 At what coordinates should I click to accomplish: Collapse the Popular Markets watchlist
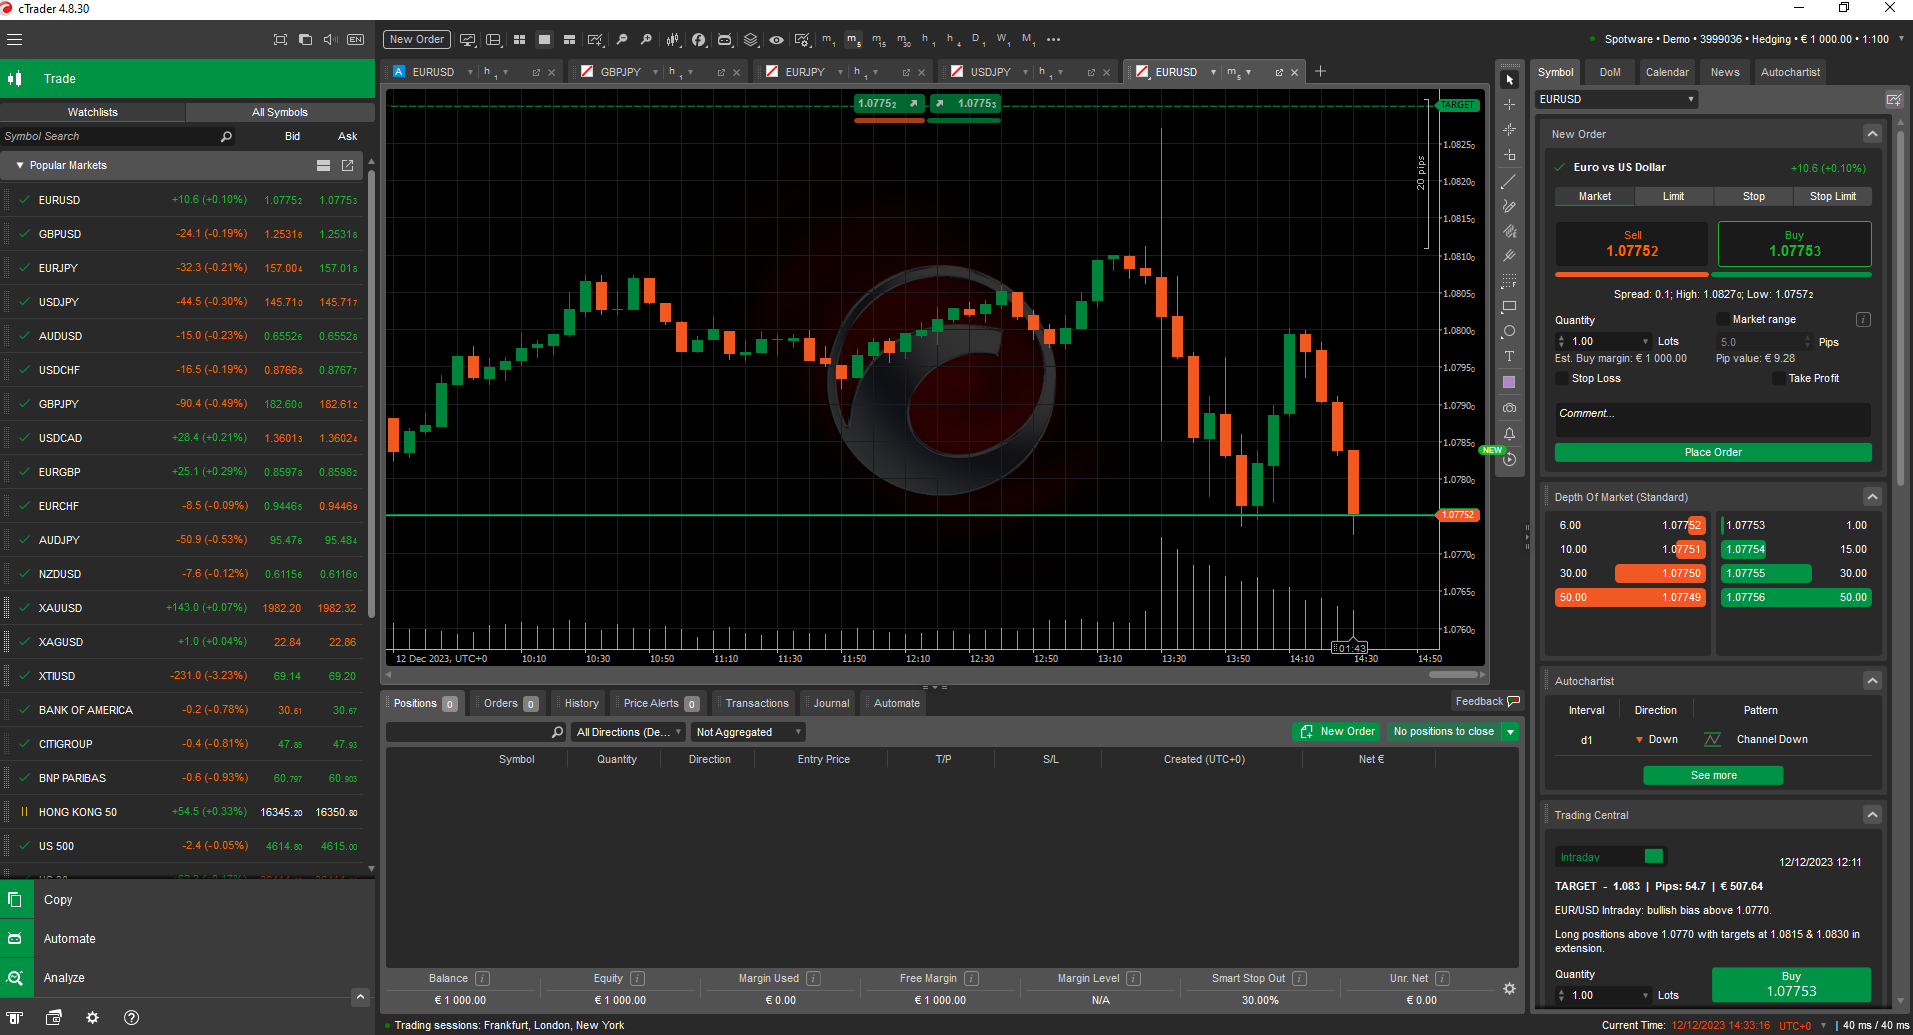coord(19,165)
